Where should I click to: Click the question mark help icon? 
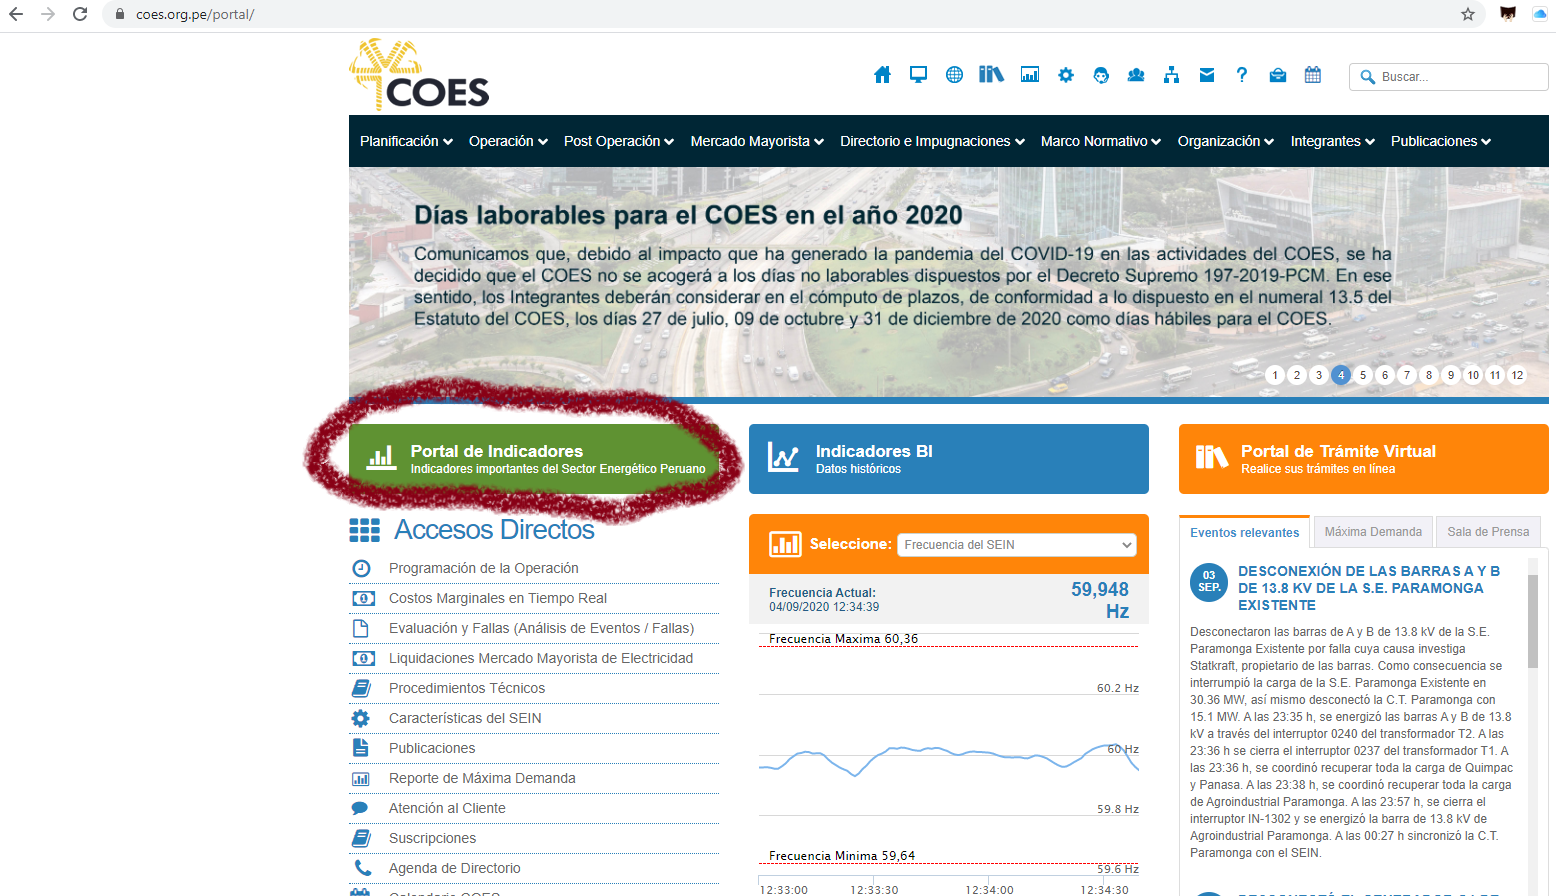click(1242, 75)
